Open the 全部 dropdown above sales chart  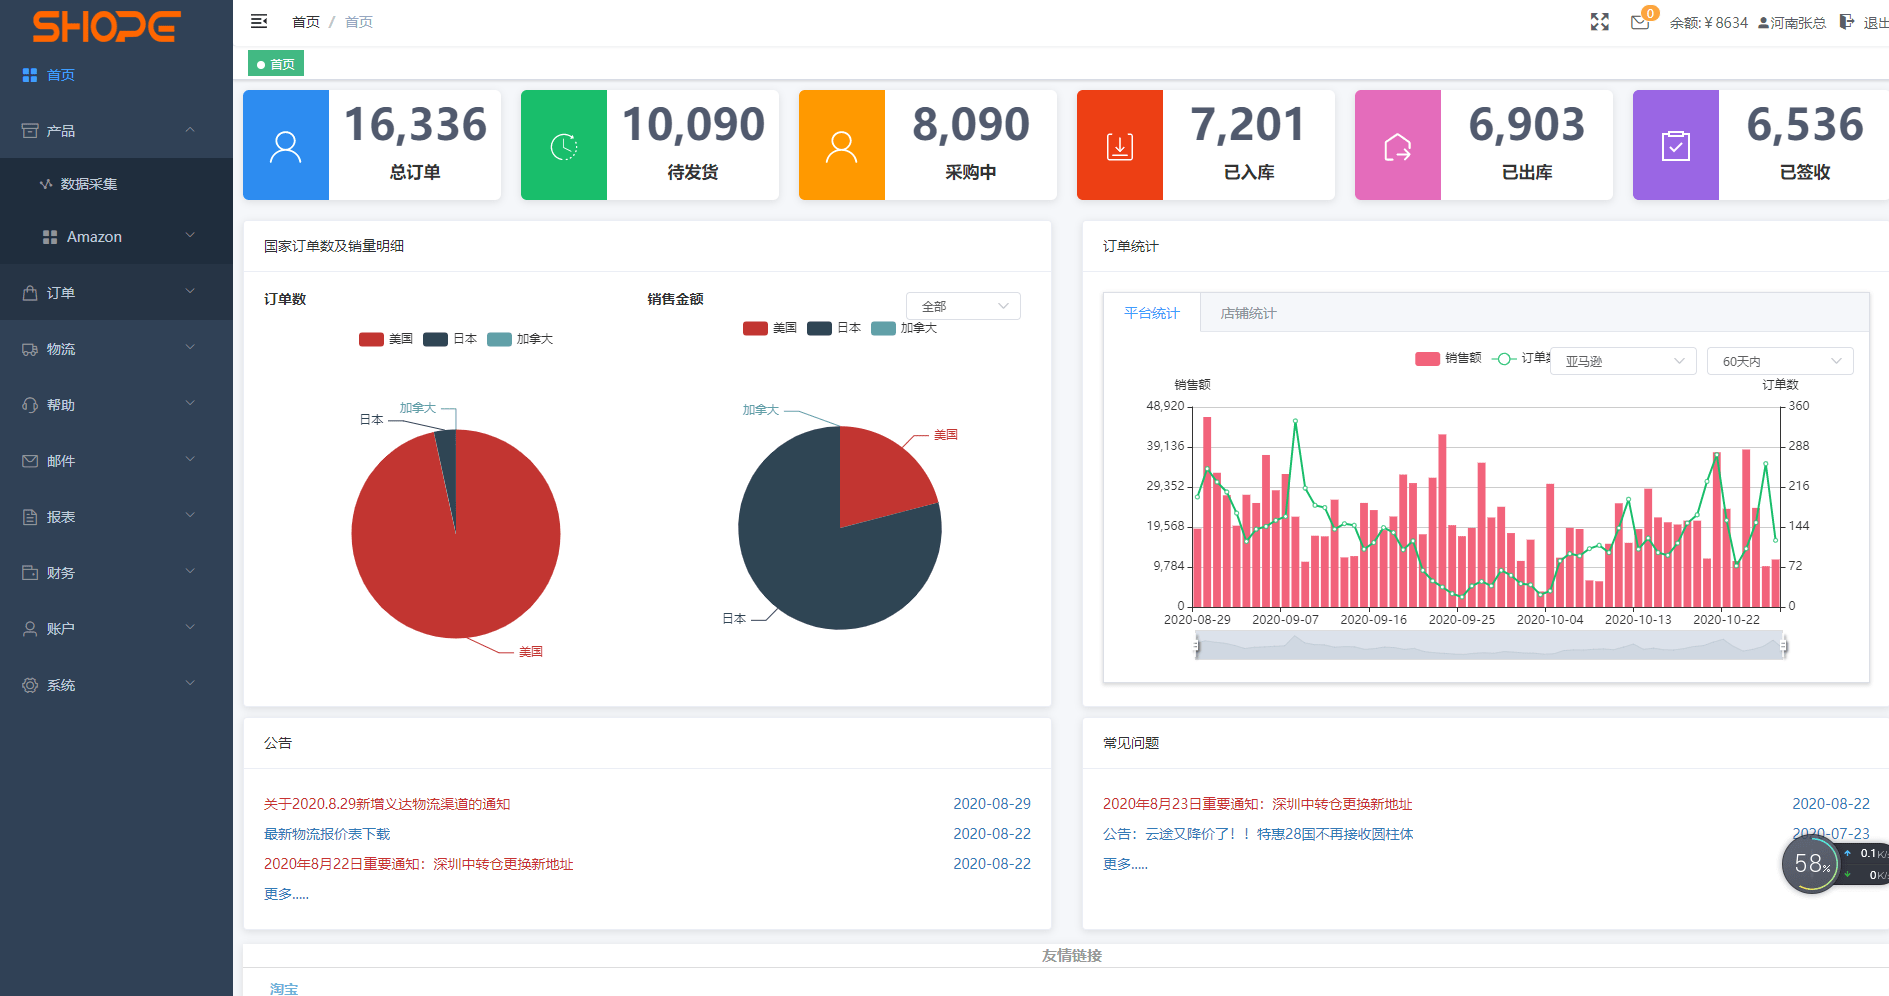[x=961, y=305]
